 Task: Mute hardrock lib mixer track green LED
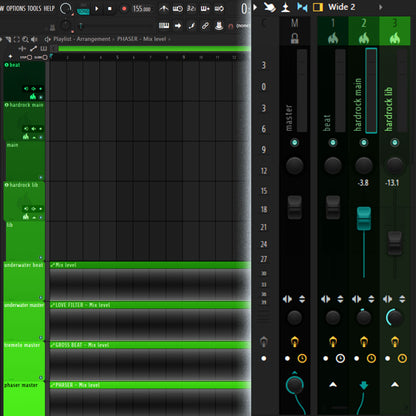tap(395, 143)
